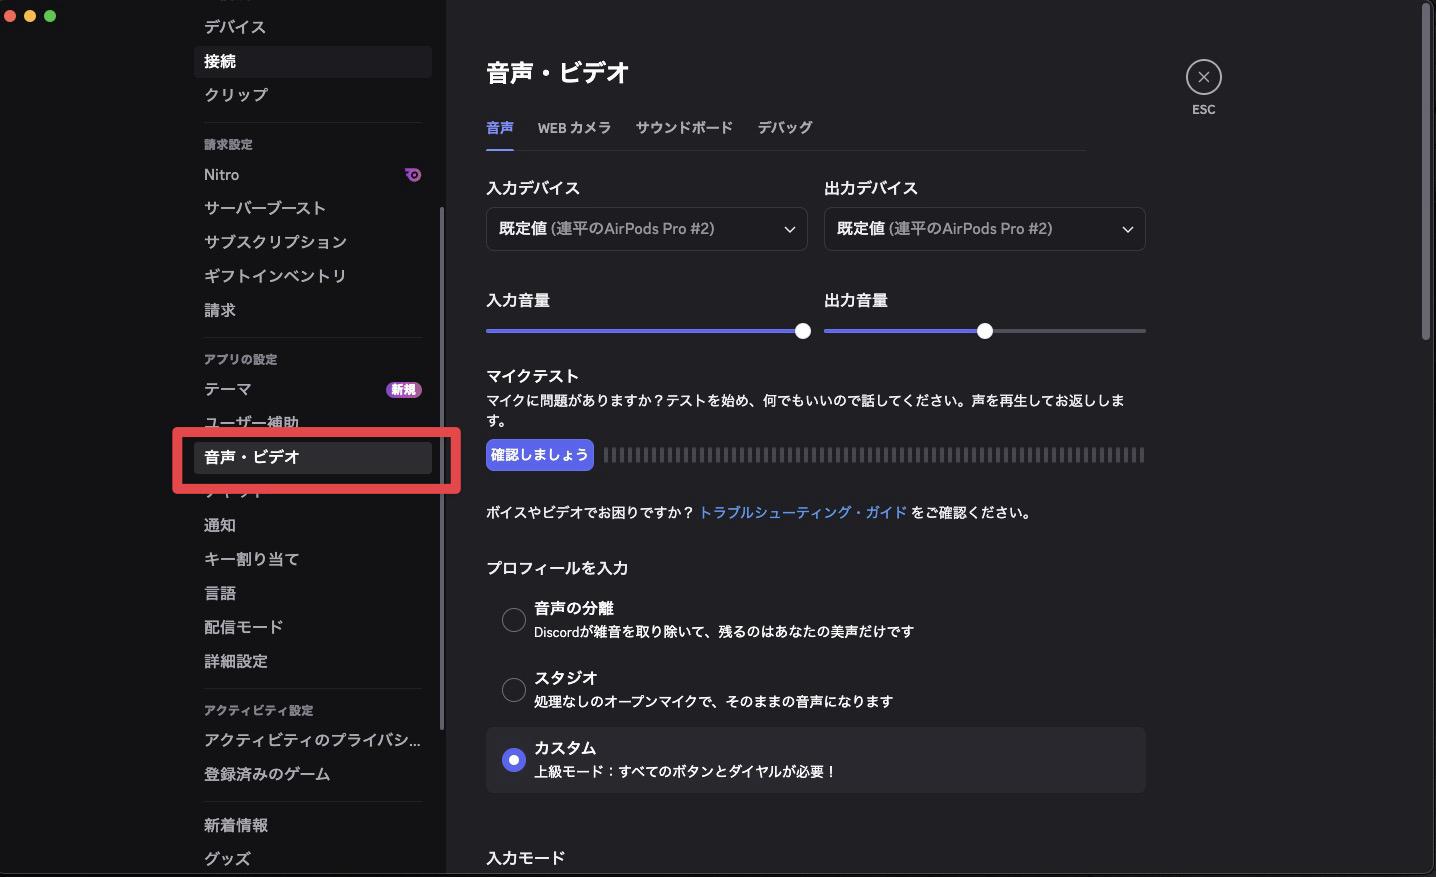The height and width of the screenshot is (877, 1436).
Task: Choose the カスタム advanced profile
Action: [x=513, y=759]
